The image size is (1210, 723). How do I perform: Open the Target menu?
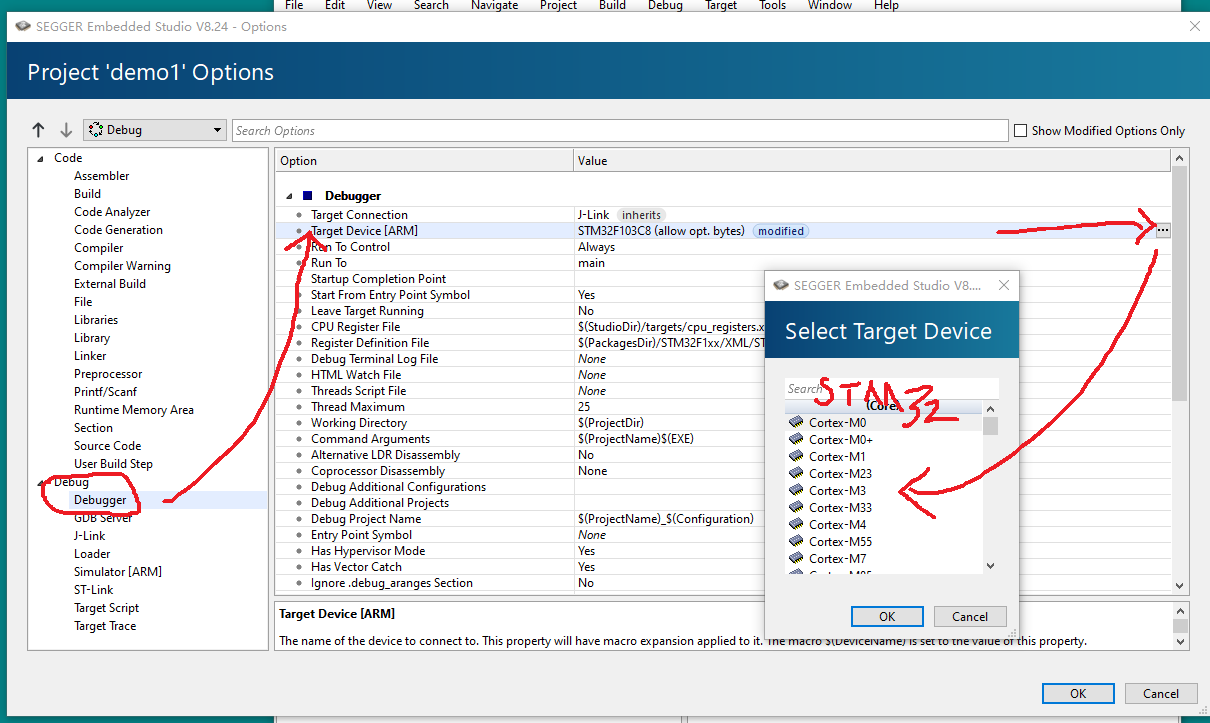tap(721, 6)
